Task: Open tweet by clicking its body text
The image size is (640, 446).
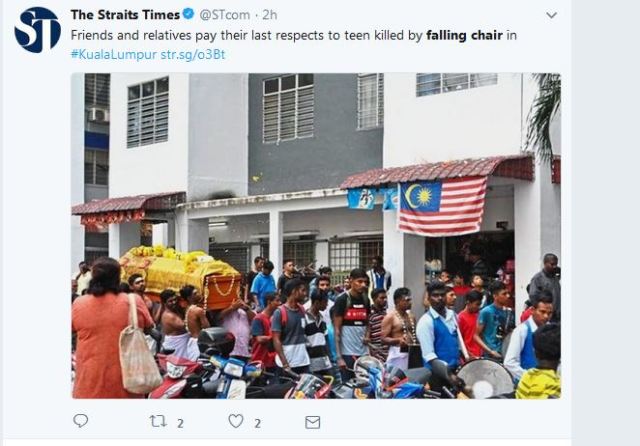Action: [294, 36]
